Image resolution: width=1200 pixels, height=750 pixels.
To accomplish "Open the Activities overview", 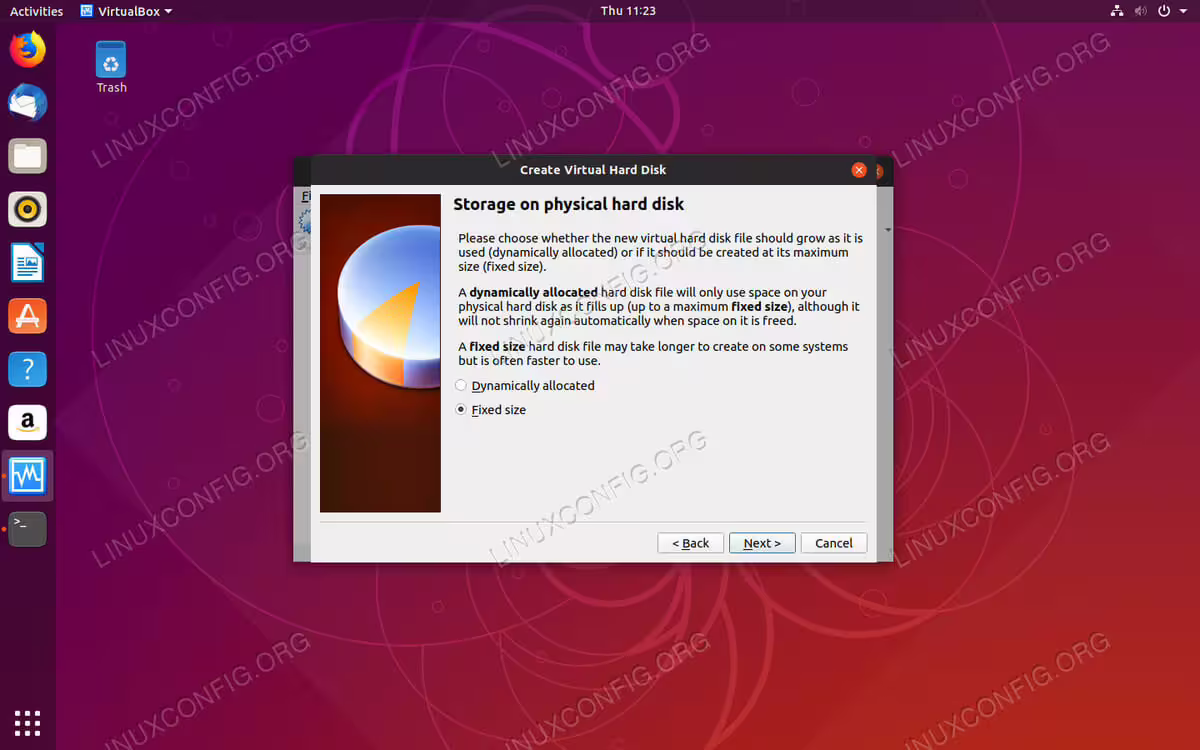I will pos(36,11).
